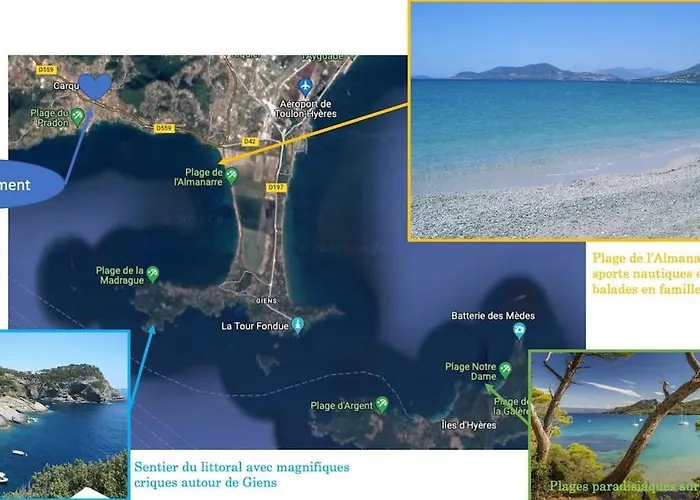The image size is (700, 500).
Task: Click the Aéroport de Toulon-Hyères airplane icon
Action: click(x=305, y=86)
